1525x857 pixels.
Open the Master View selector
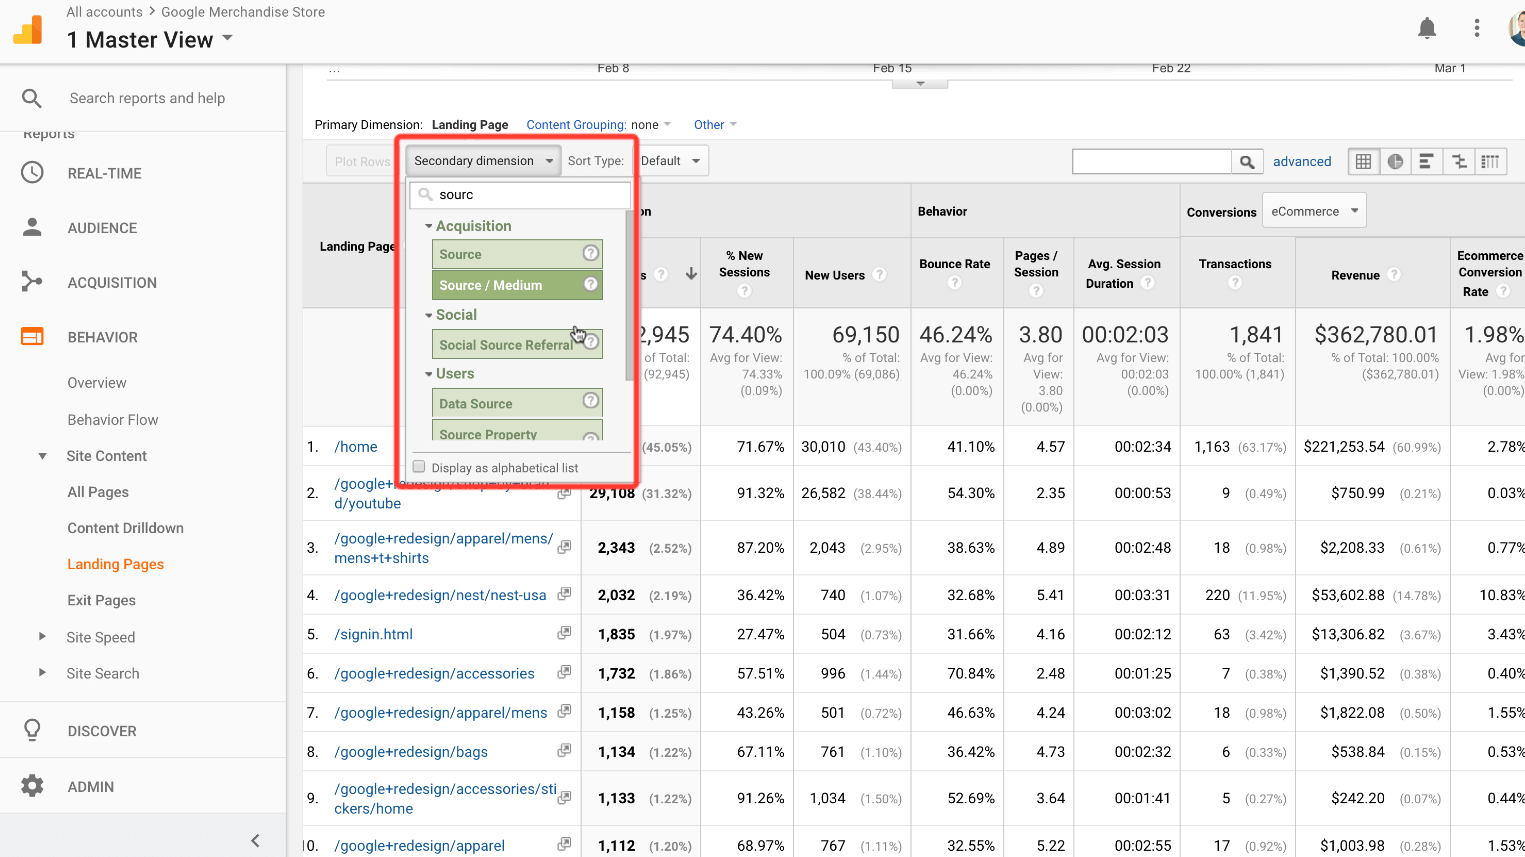coord(150,40)
